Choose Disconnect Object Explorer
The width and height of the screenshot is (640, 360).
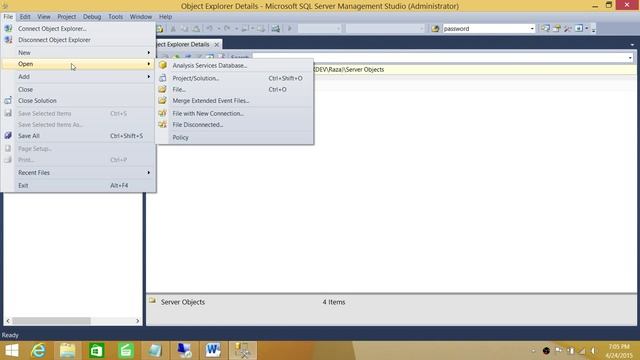pos(79,40)
